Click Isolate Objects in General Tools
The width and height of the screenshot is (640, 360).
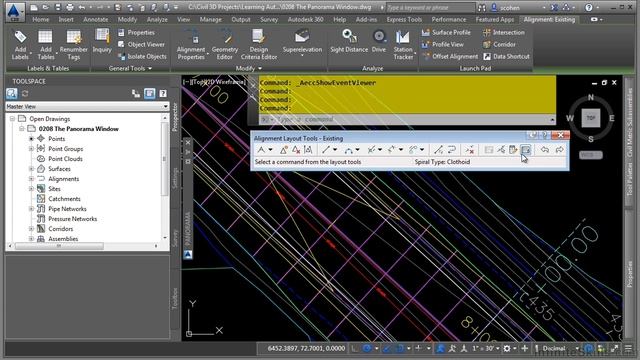tap(142, 56)
